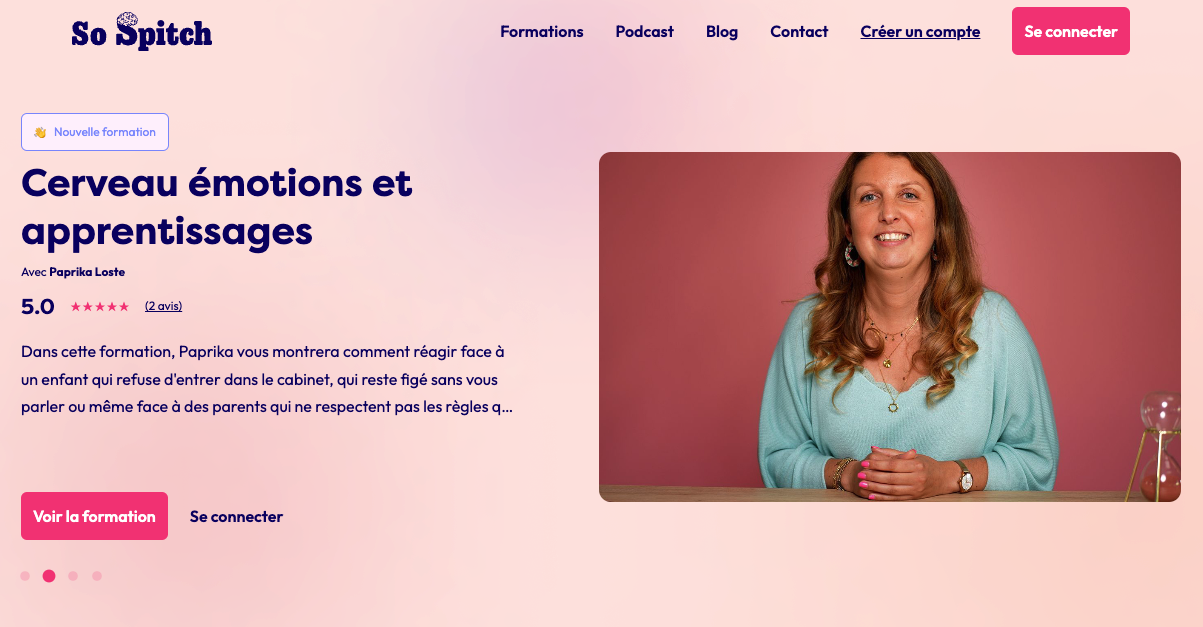Viewport: 1203px width, 627px height.
Task: Go to the Blog section
Action: pos(722,31)
